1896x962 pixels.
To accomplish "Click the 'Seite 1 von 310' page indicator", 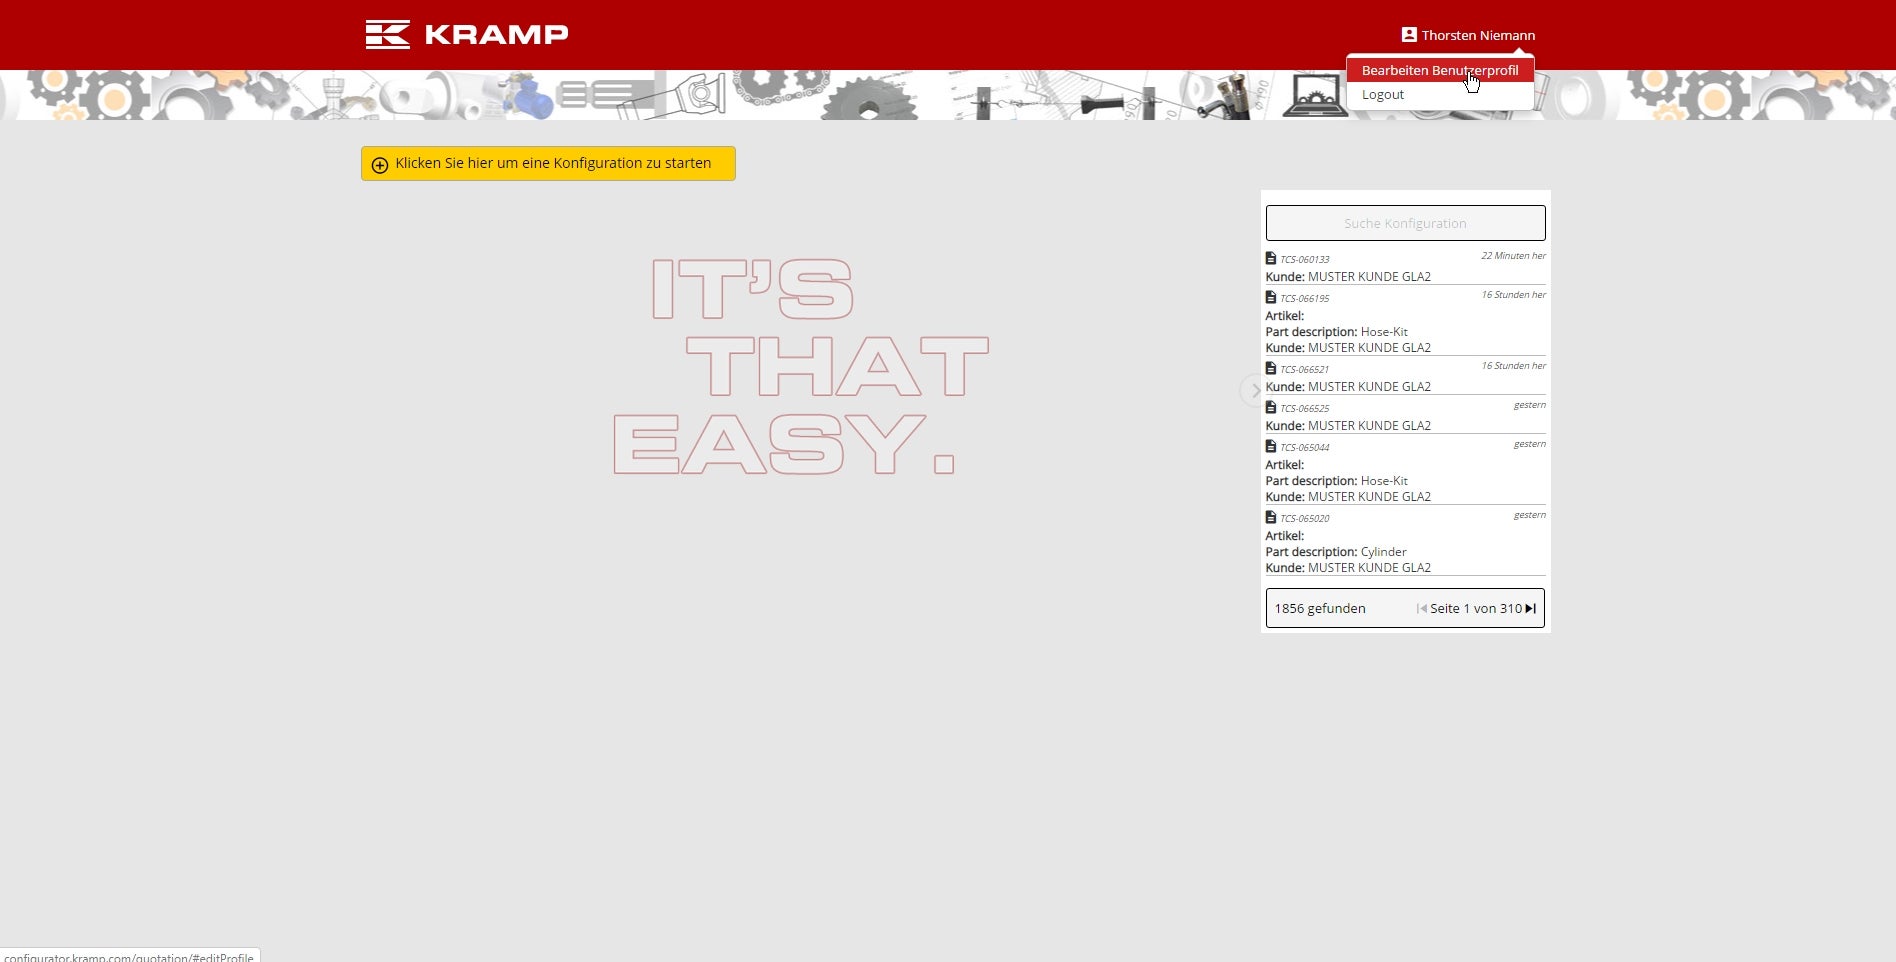I will (x=1476, y=608).
